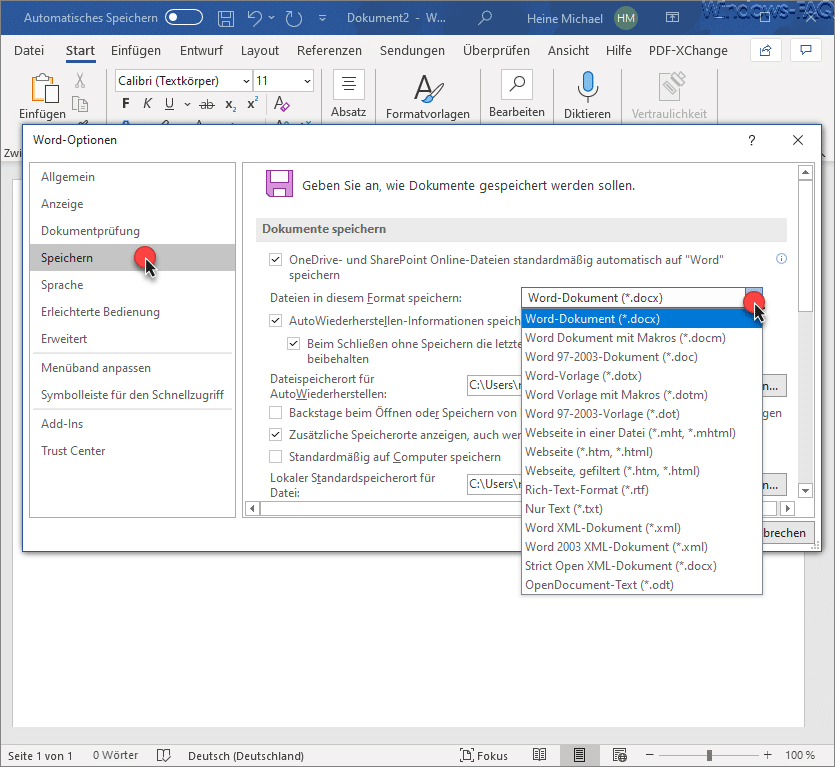Viewport: 835px width, 767px height.
Task: Expand underline style dropdown arrow
Action: coord(187,104)
